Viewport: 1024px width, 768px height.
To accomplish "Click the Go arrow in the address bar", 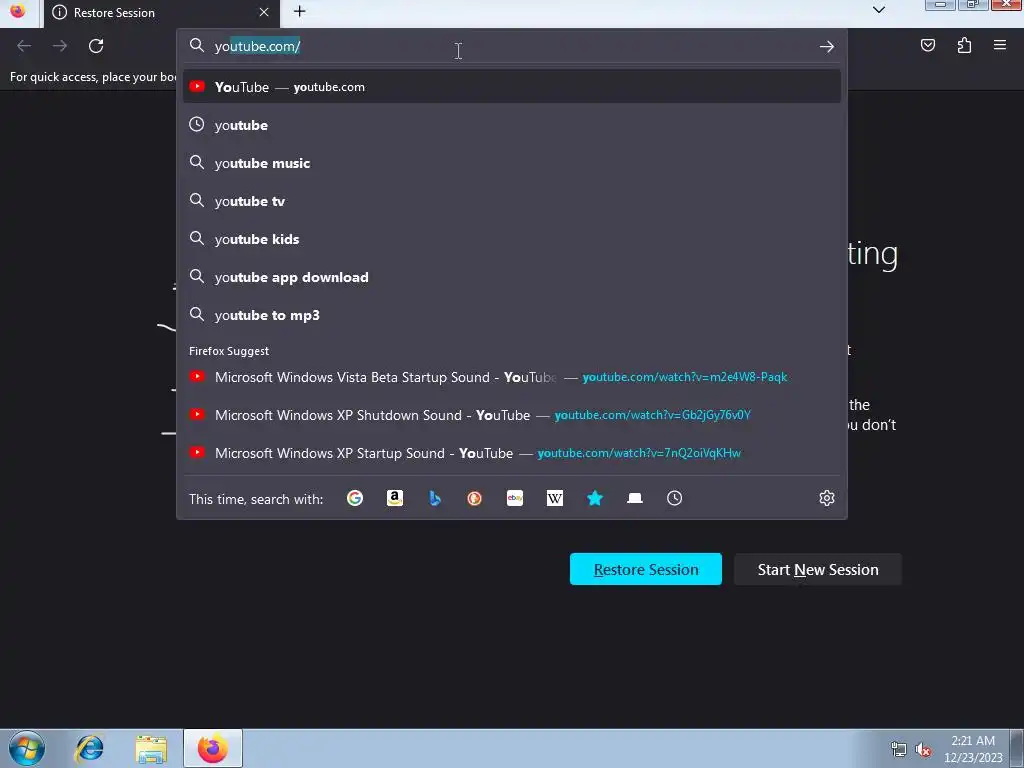I will [826, 46].
